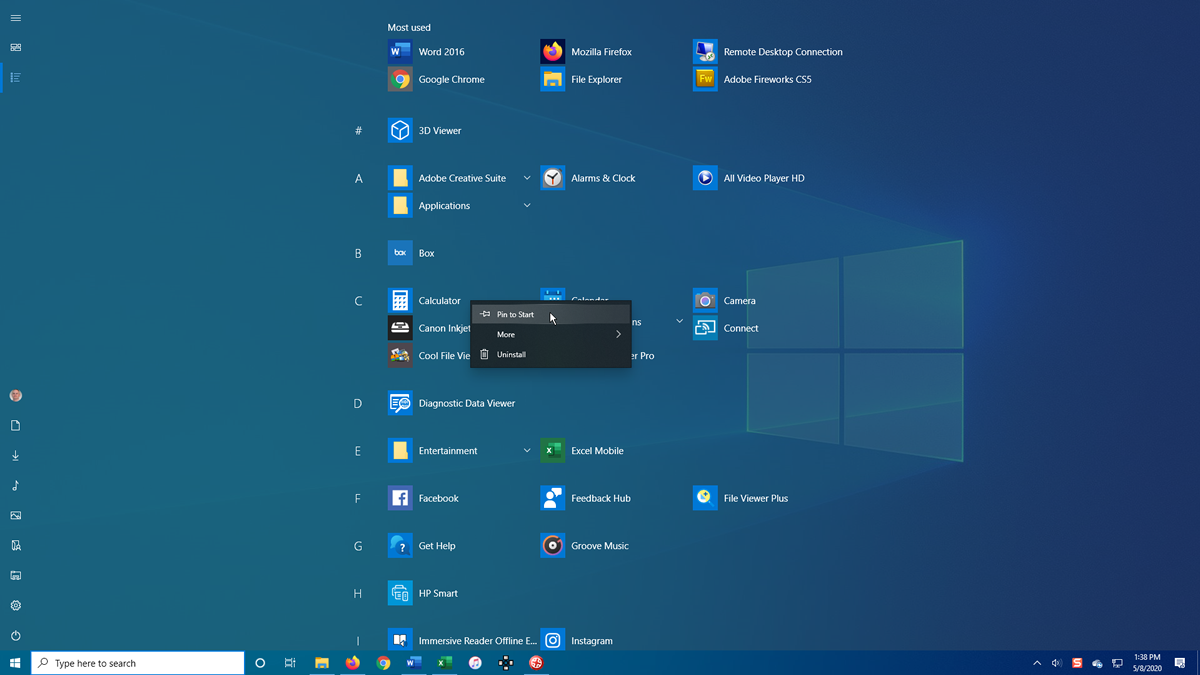Open Alarms & Clock app
The image size is (1200, 675).
coord(589,178)
